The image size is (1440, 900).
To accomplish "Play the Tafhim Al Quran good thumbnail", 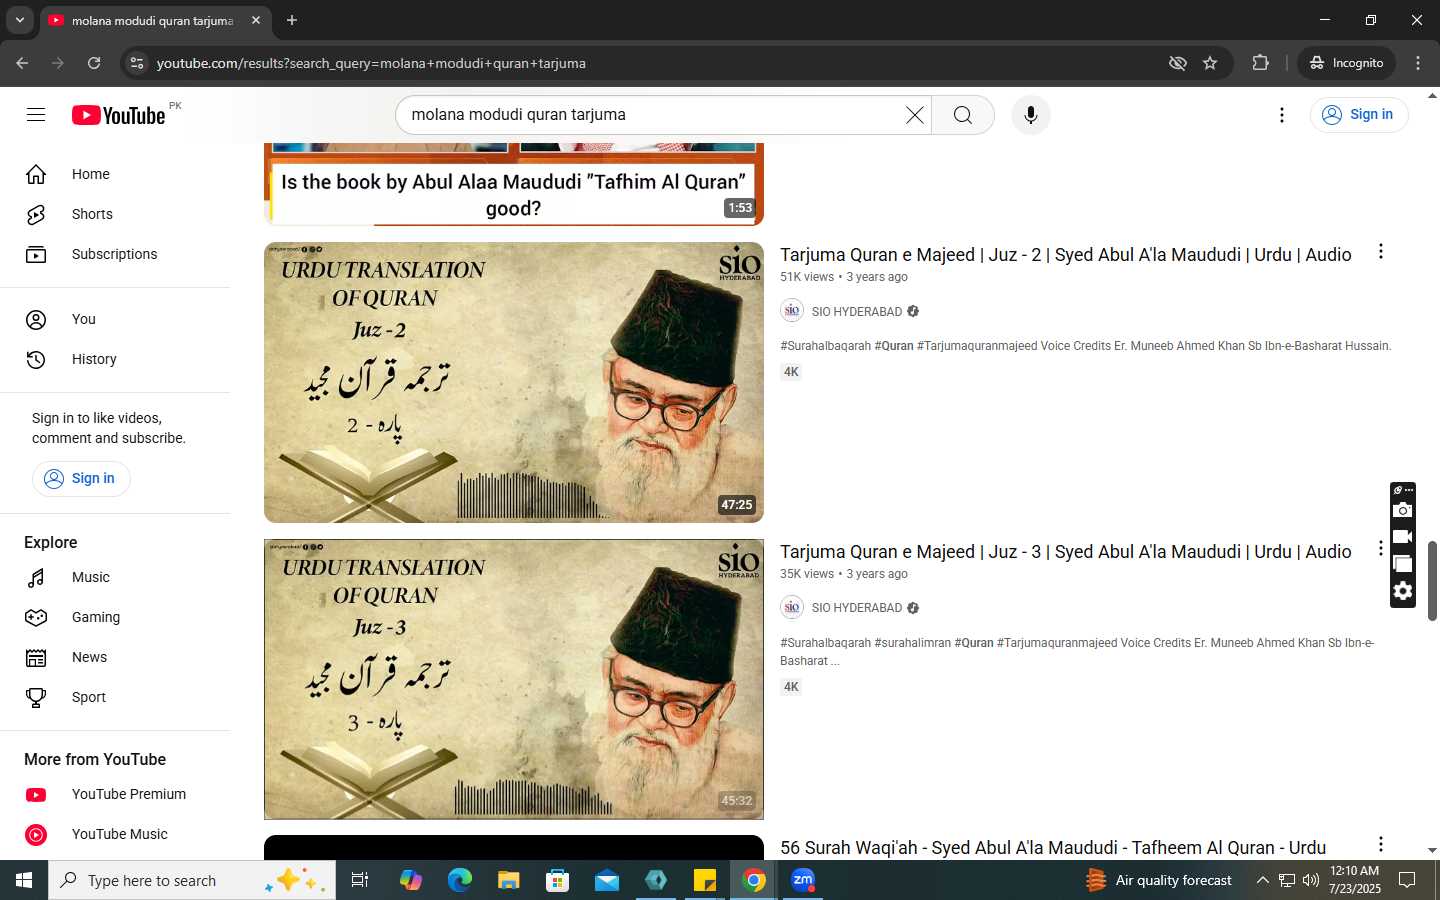I will pos(514,184).
